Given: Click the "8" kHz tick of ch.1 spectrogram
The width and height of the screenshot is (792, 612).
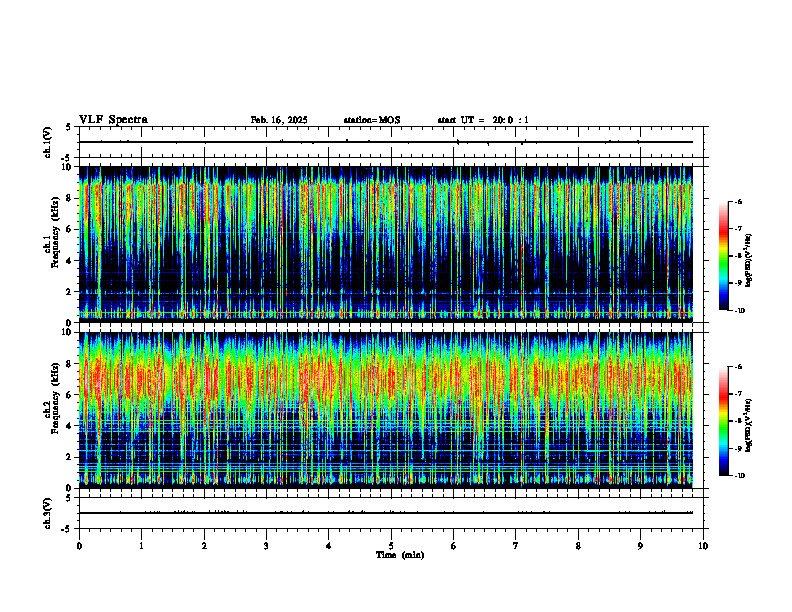Looking at the screenshot, I should click(x=70, y=198).
